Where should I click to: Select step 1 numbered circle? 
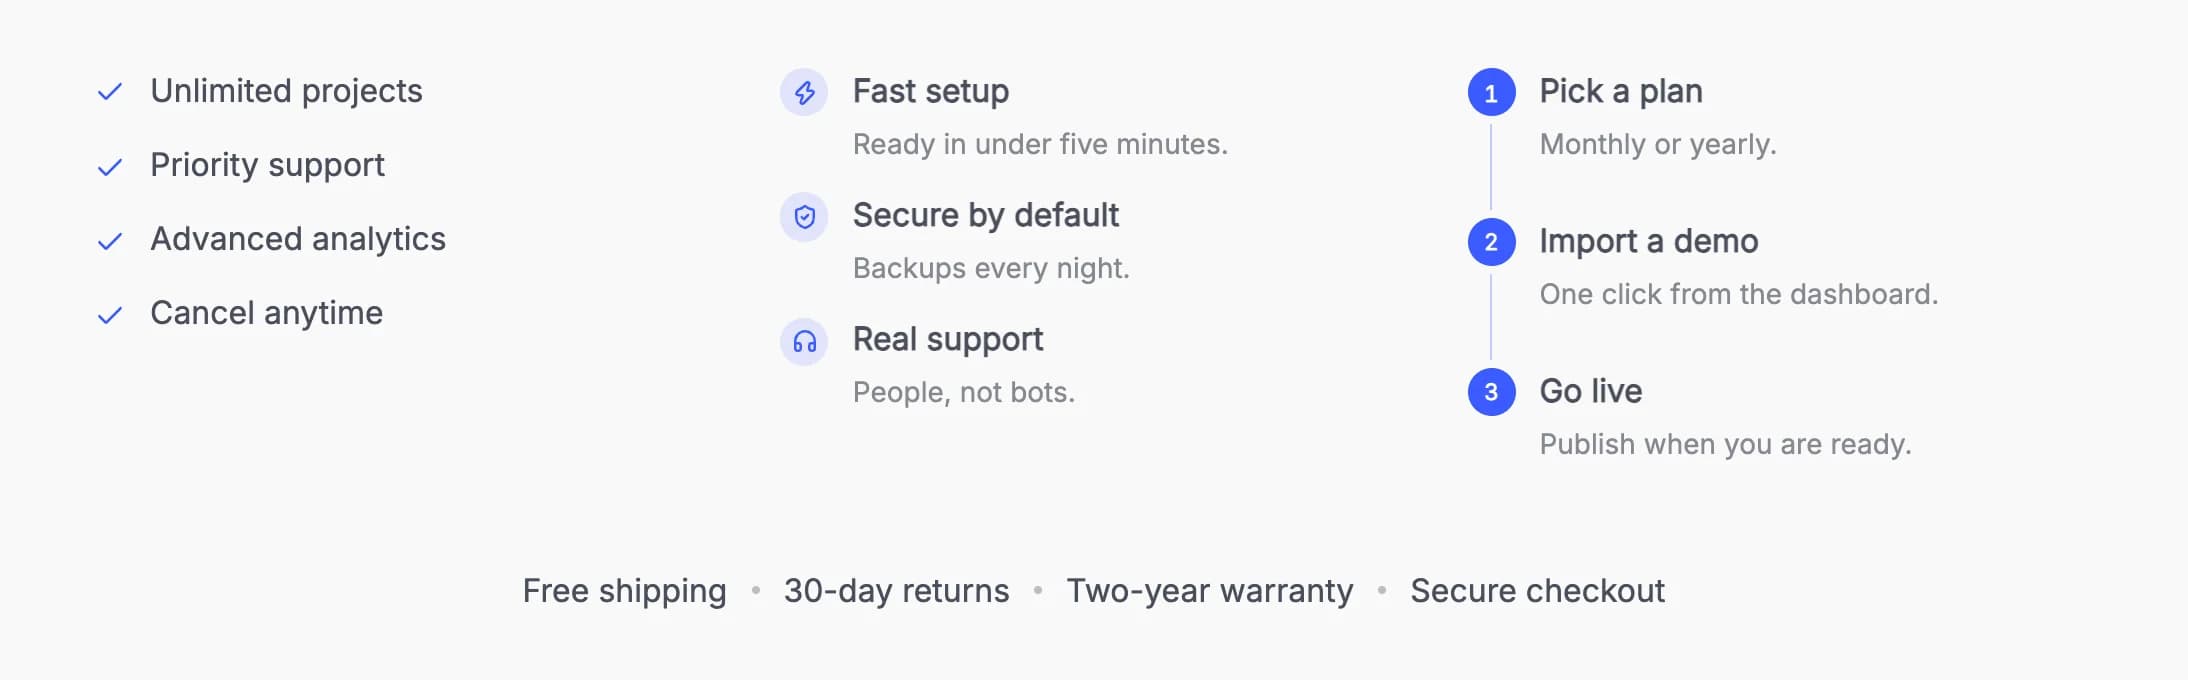coord(1491,93)
